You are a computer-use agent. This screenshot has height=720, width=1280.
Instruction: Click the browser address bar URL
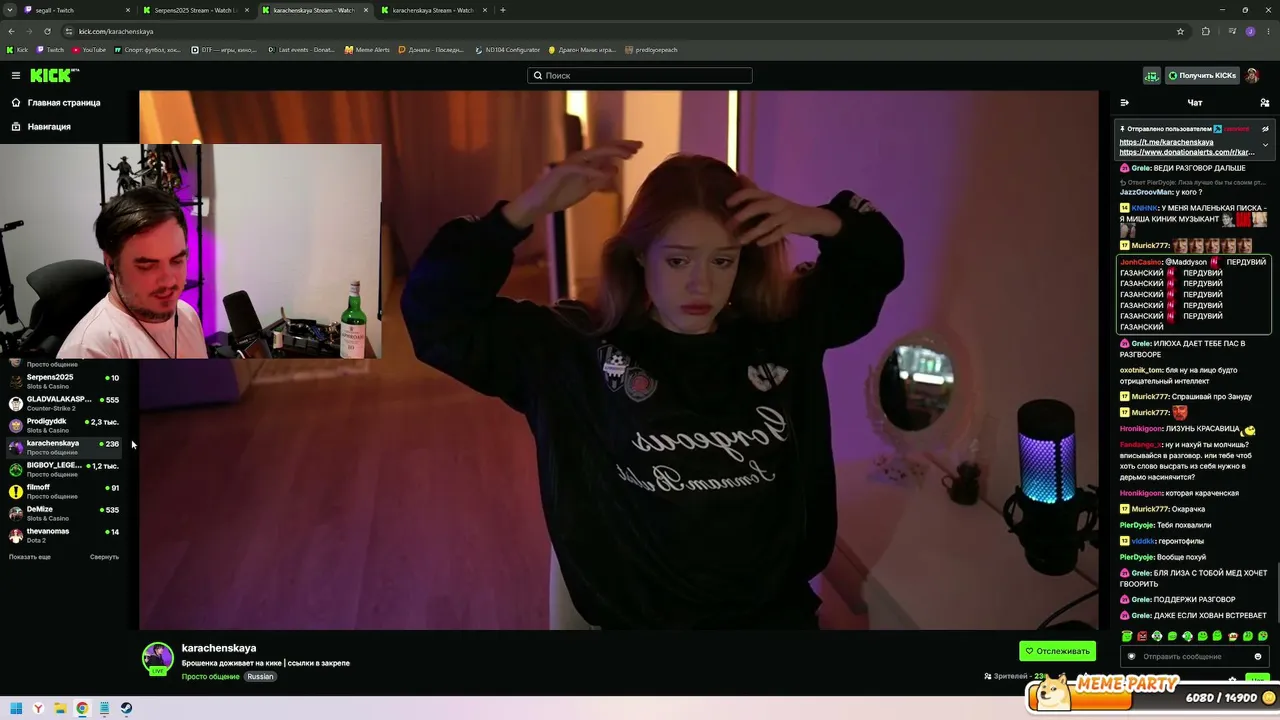116,31
